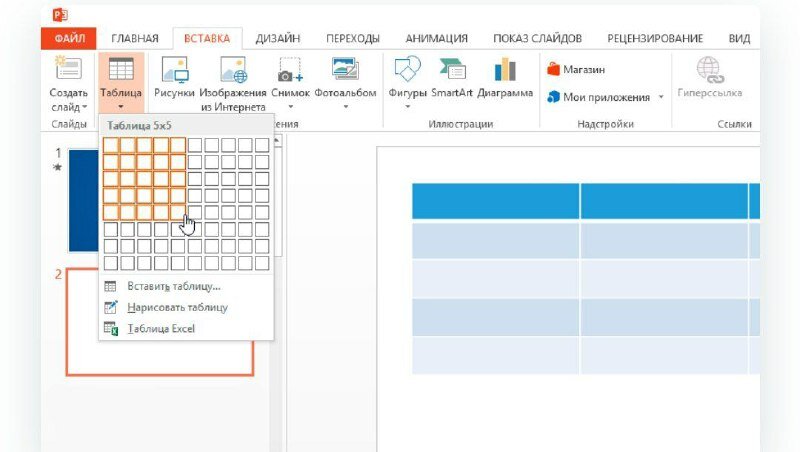Expand the Мои приложения dropdown arrow
Screen dimensions: 800x452
pyautogui.click(x=661, y=97)
